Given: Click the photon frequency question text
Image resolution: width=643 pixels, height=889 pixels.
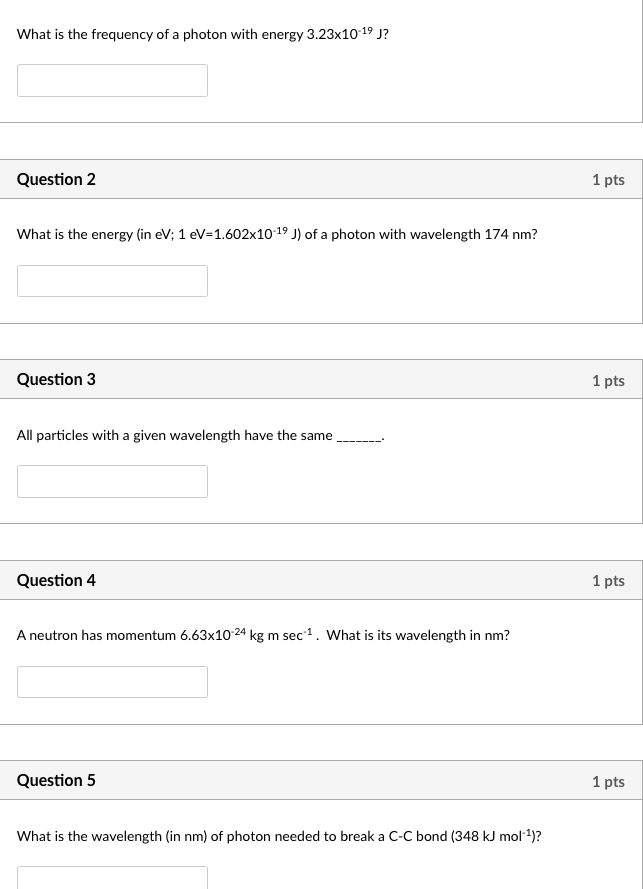Looking at the screenshot, I should pyautogui.click(x=202, y=34).
